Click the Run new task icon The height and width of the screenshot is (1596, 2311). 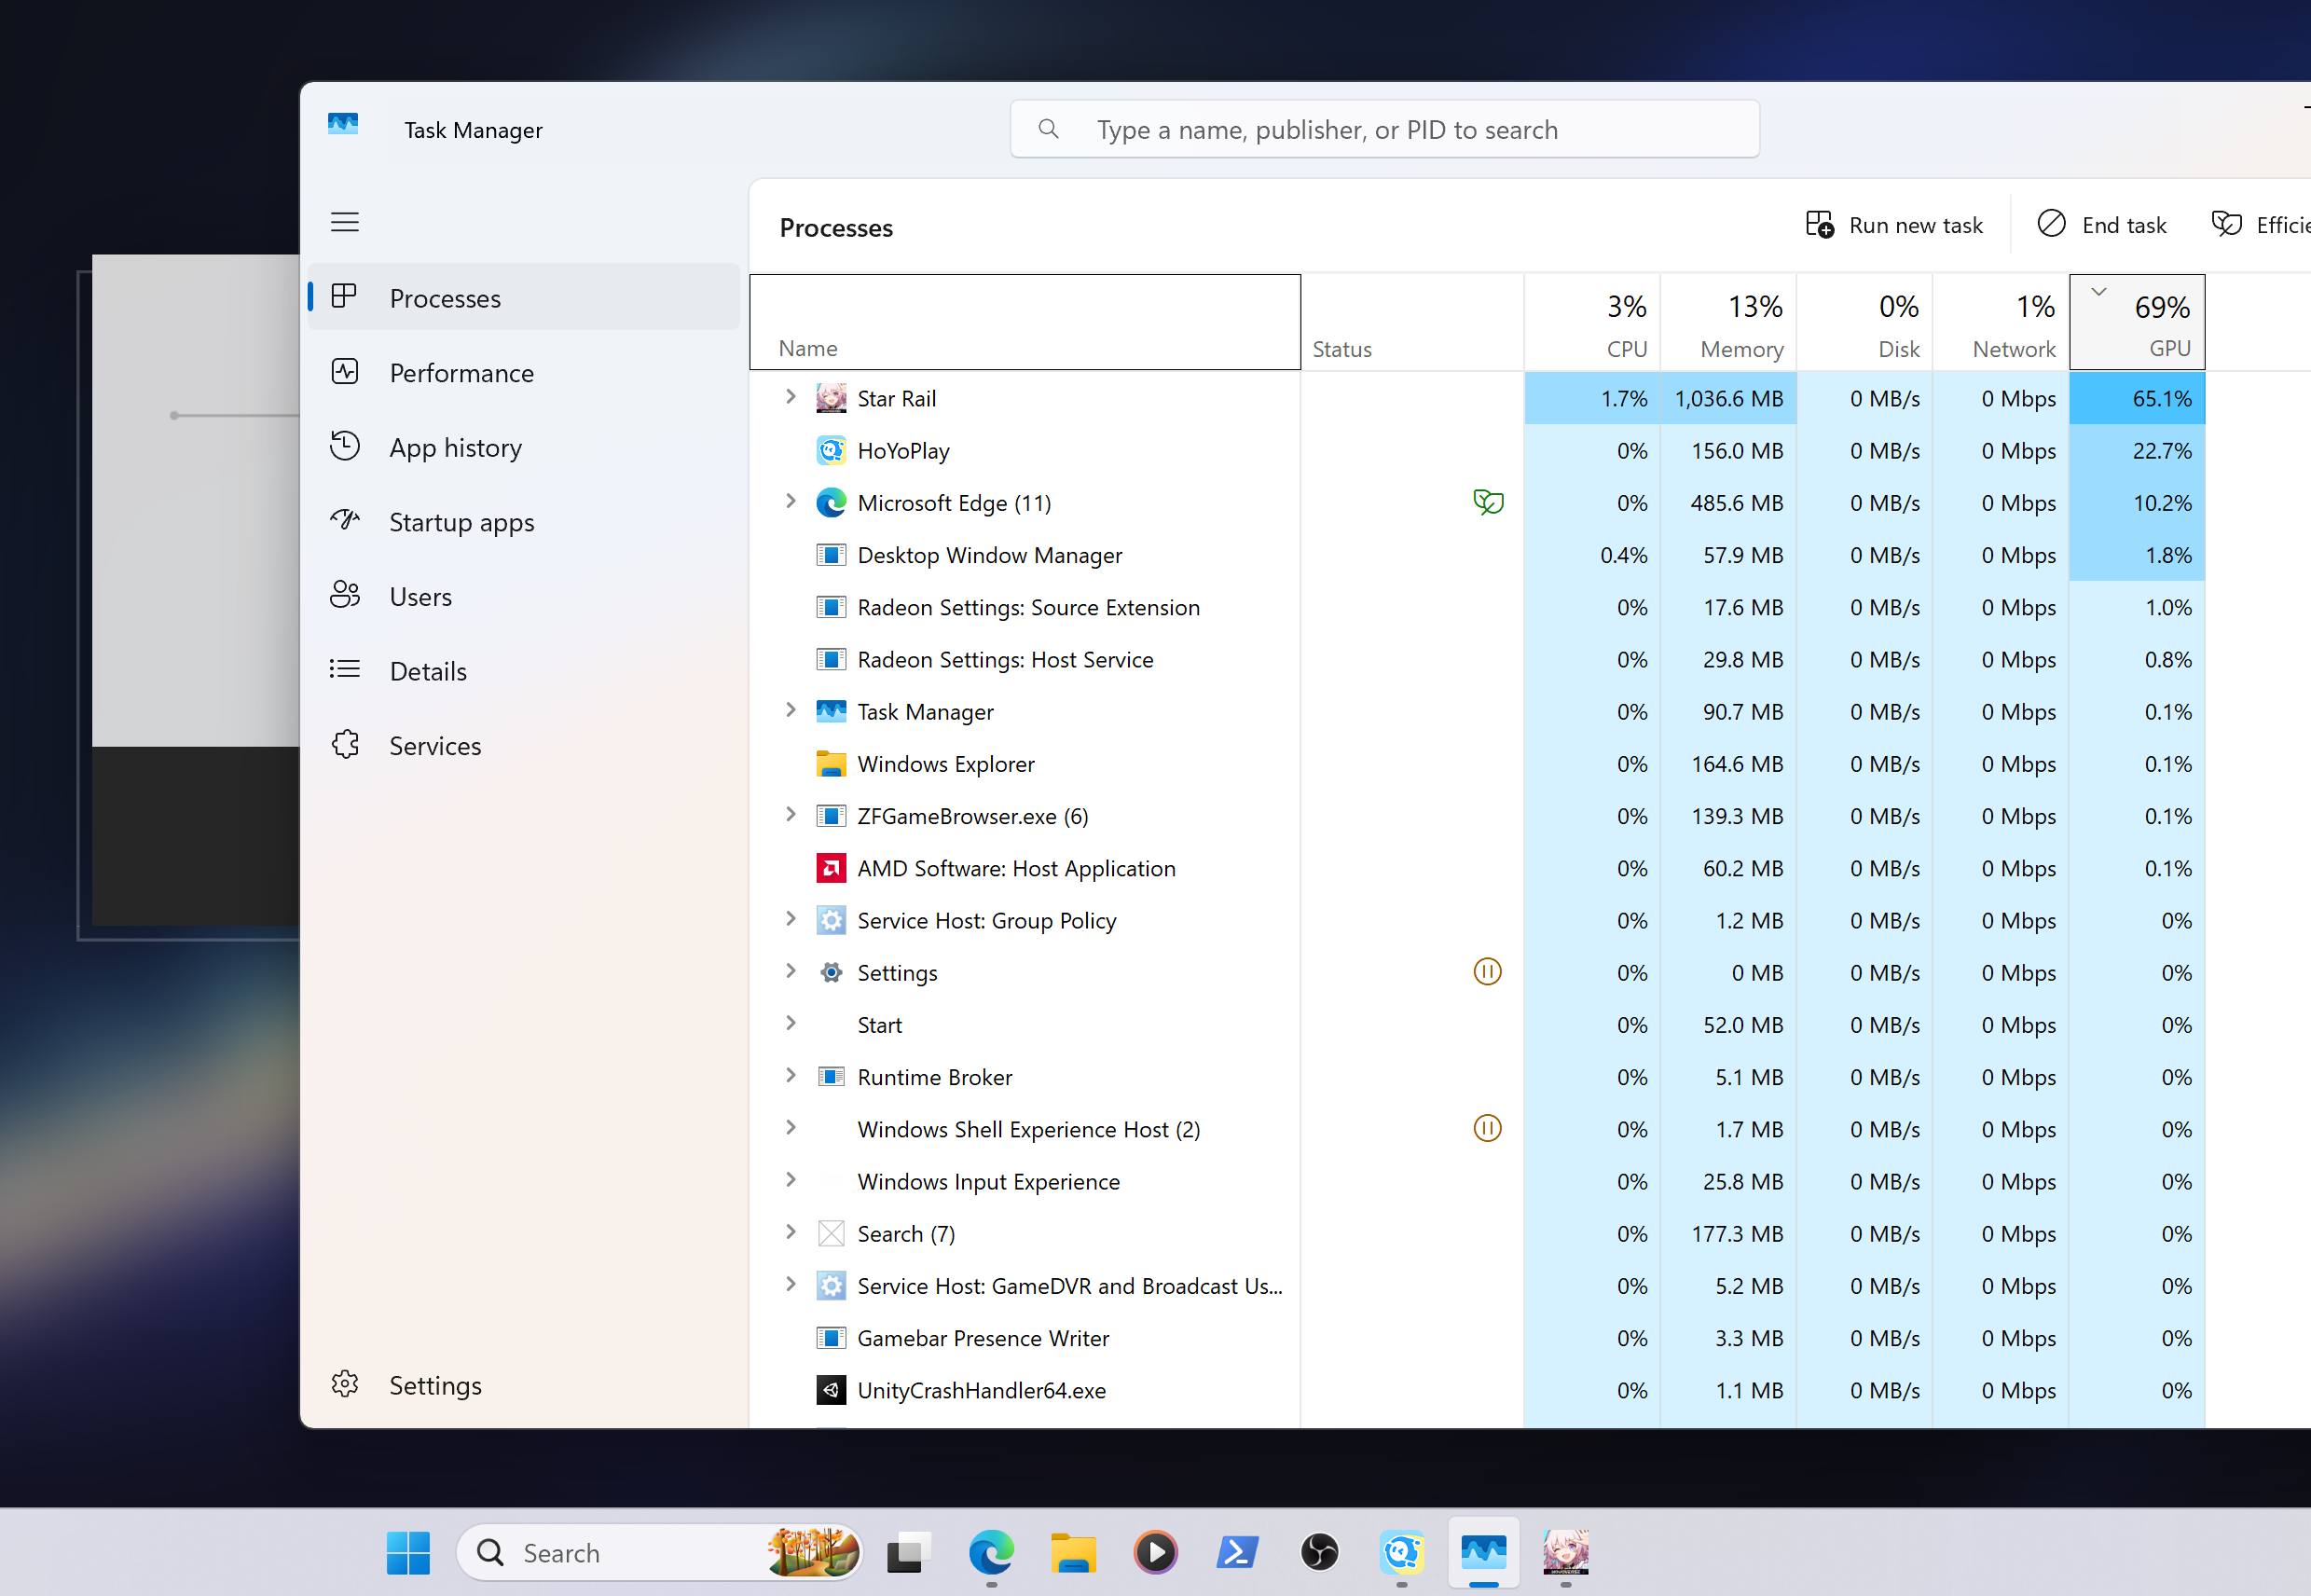(1820, 224)
